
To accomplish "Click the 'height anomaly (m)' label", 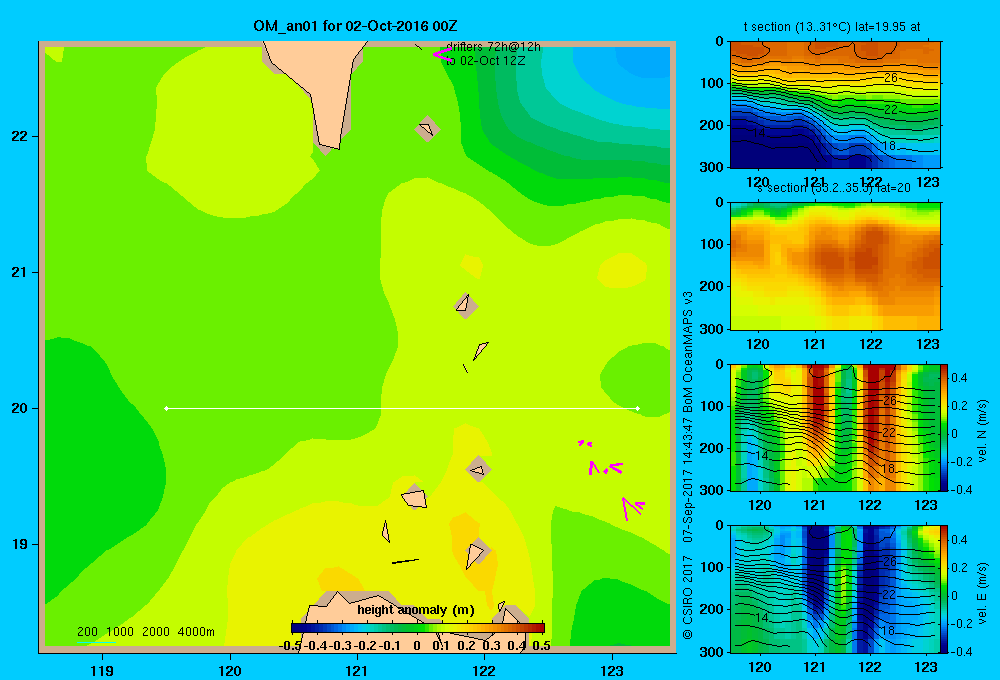I will click(416, 610).
